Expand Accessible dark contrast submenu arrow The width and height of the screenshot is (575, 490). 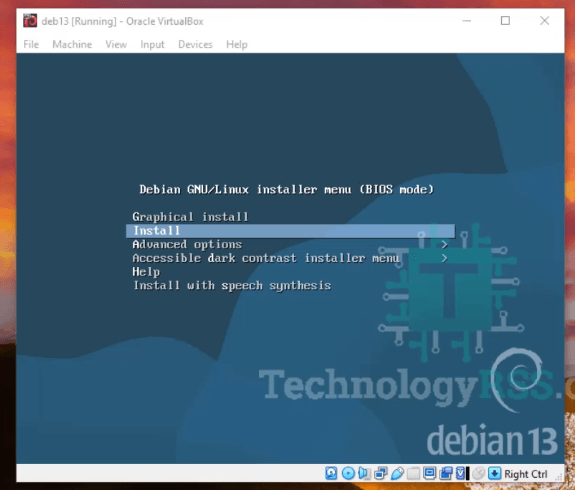click(x=444, y=258)
